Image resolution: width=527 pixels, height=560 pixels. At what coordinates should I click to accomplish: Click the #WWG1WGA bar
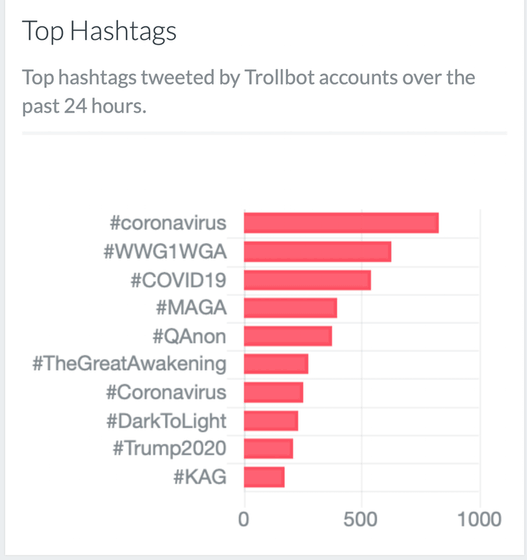318,251
